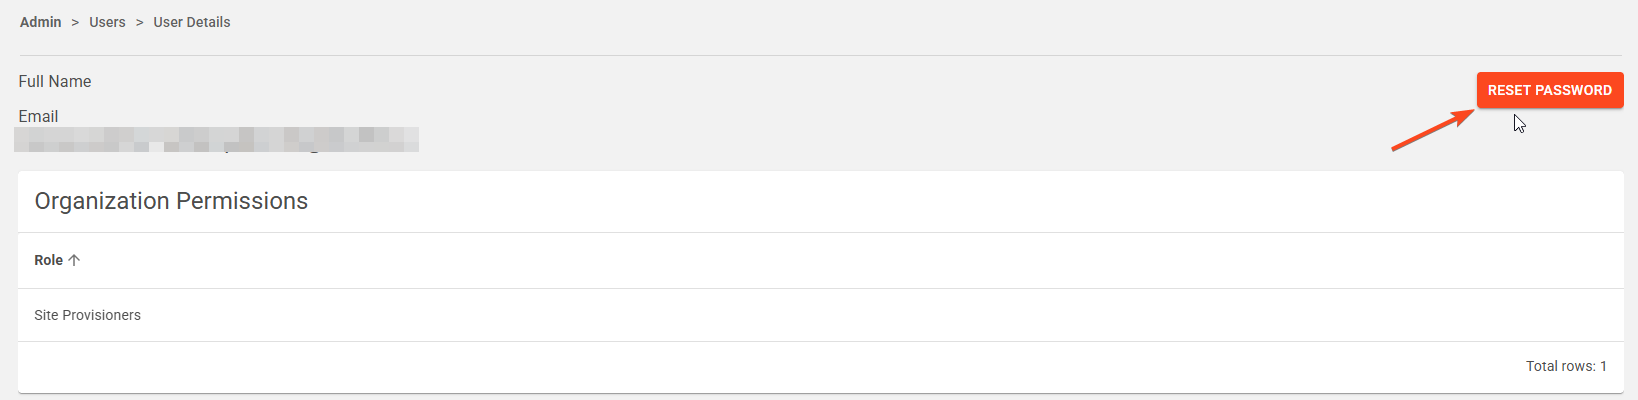
Task: Click the horizontal divider below the breadcrumbs
Action: coord(820,55)
